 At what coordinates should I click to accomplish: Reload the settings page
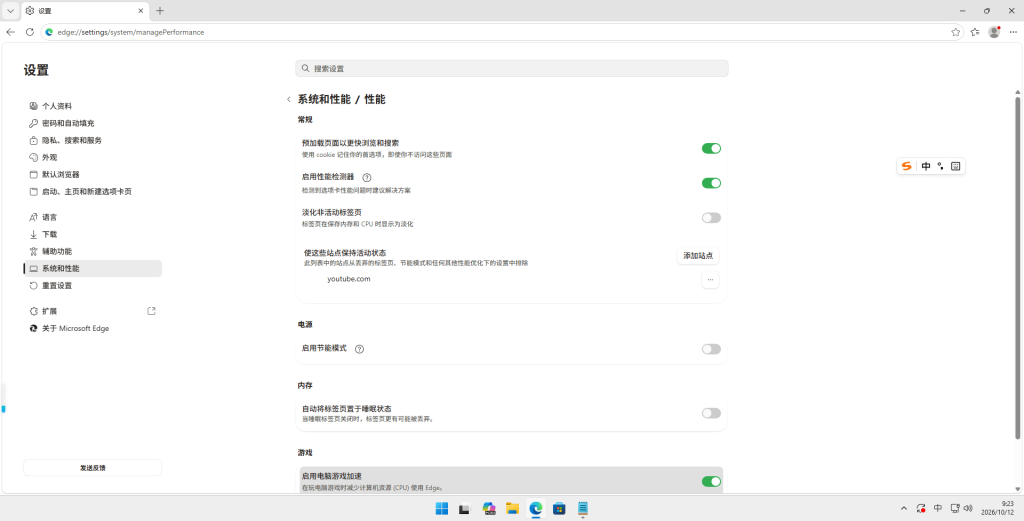click(x=29, y=32)
